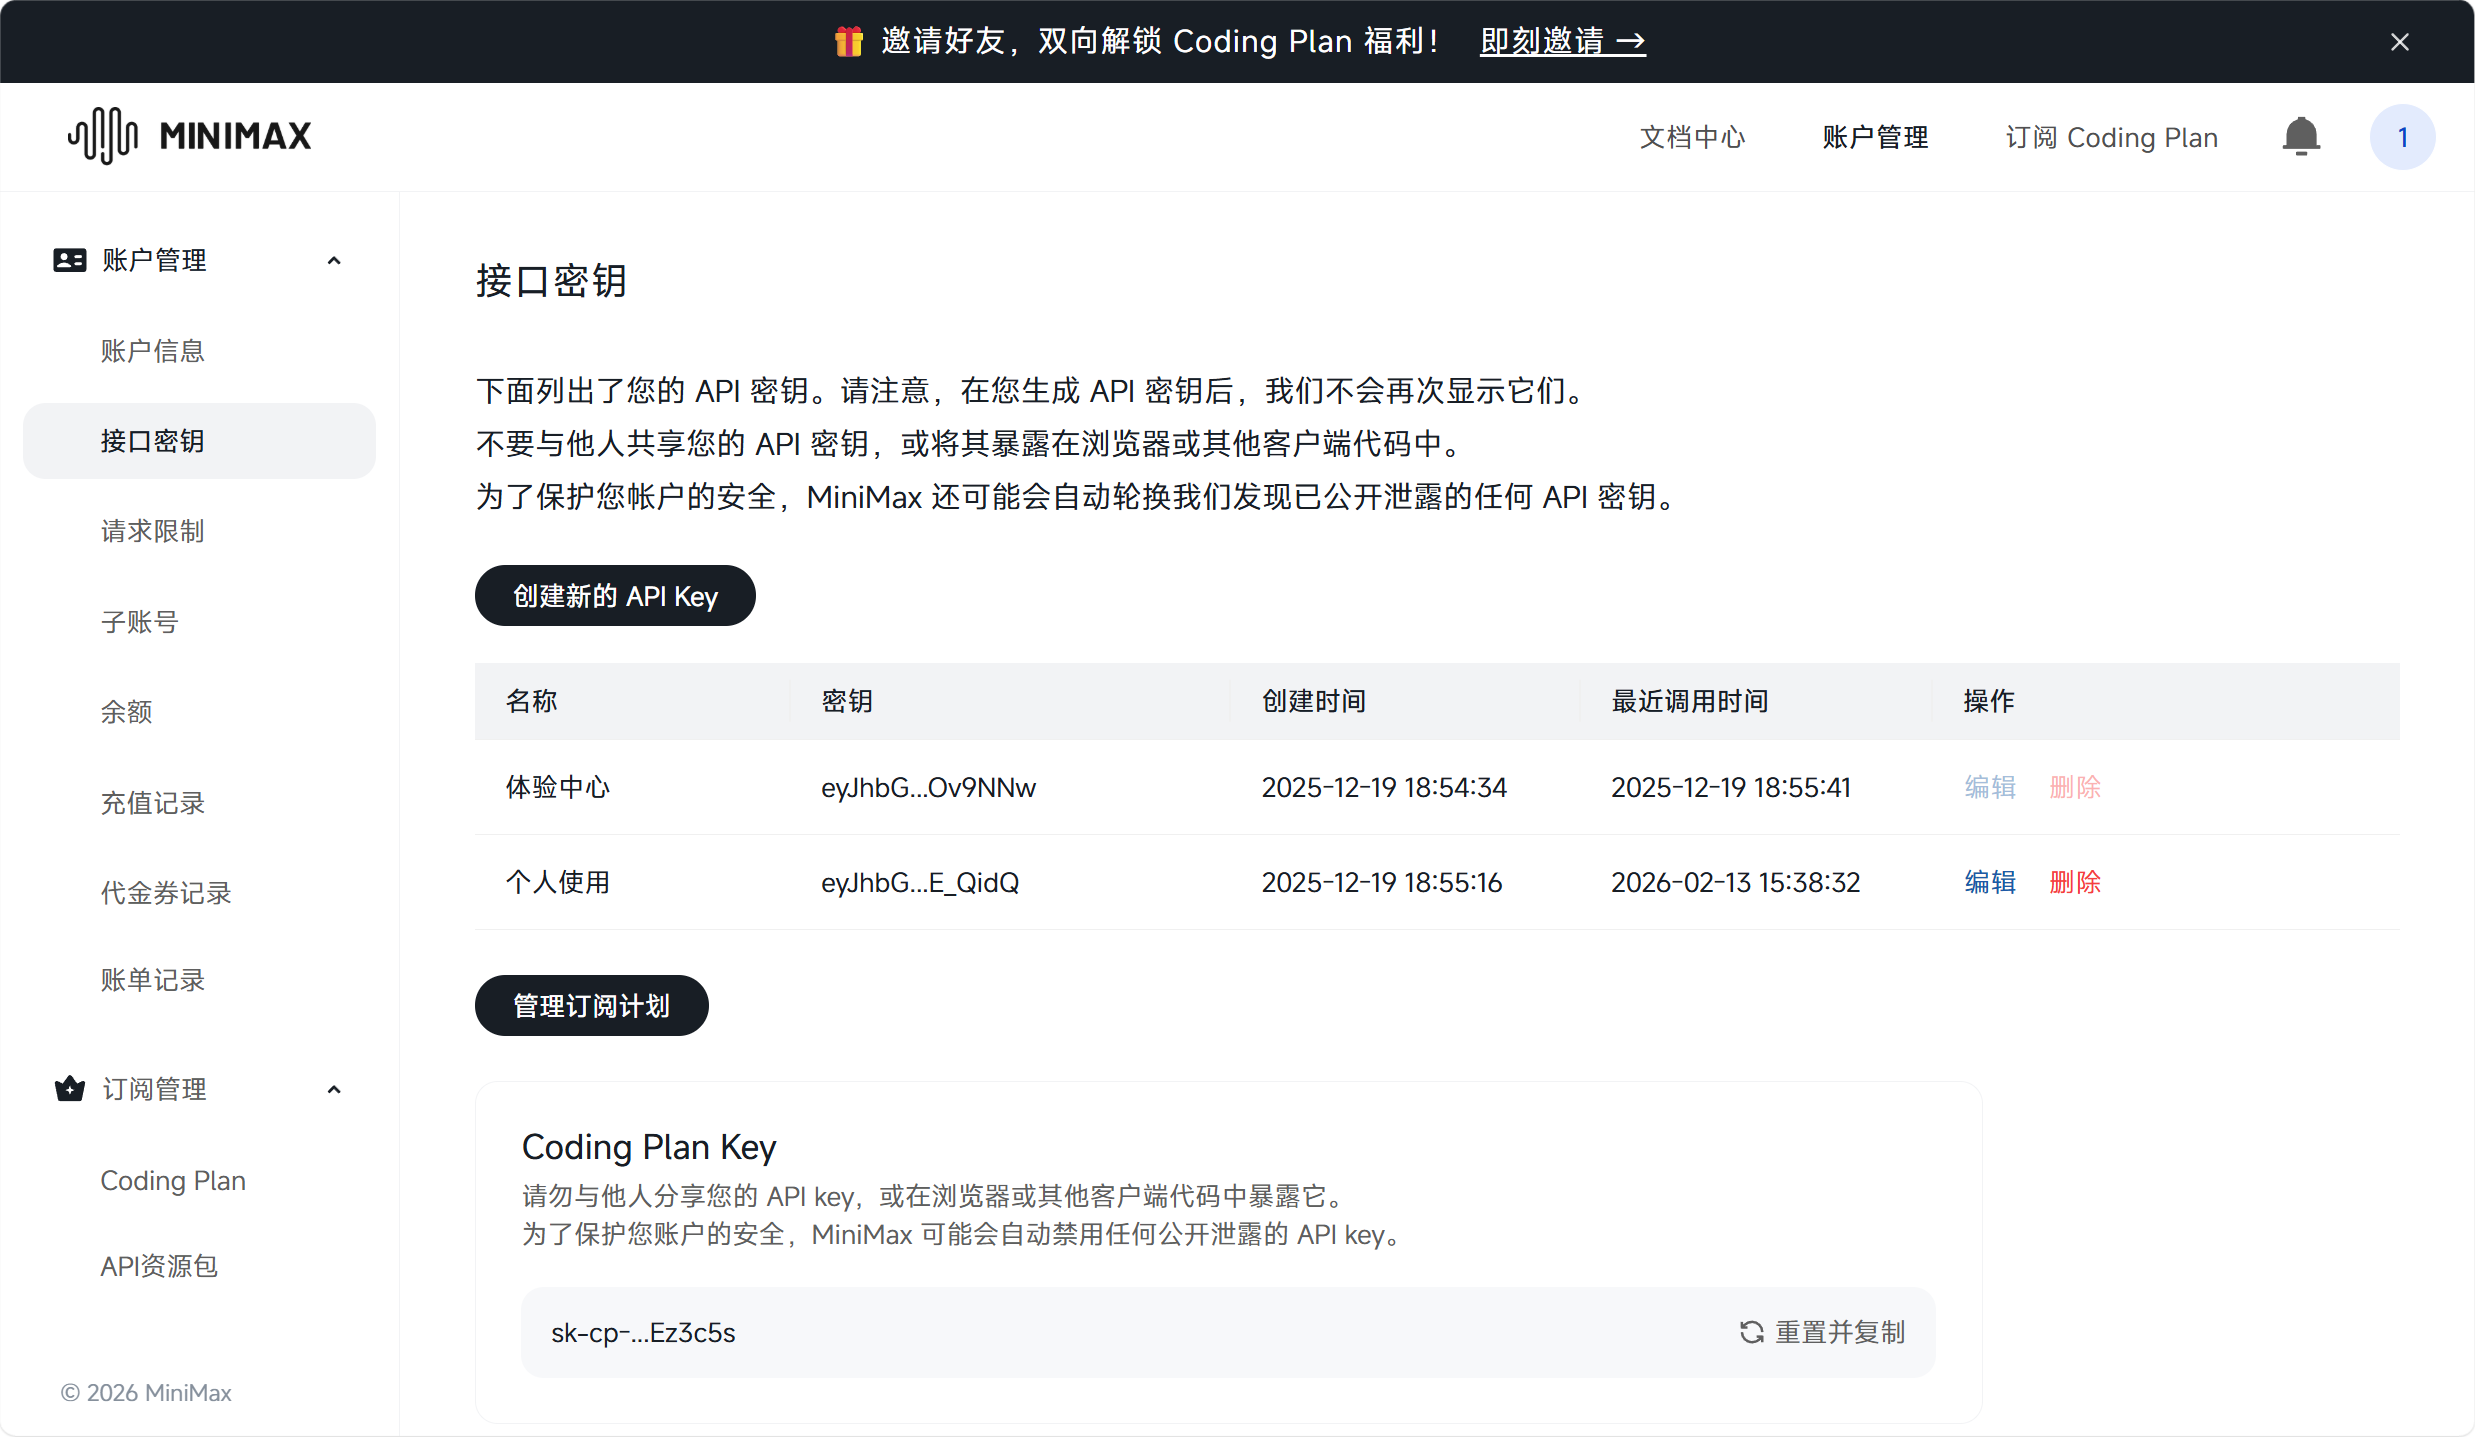Open 余额 in the sidebar
The image size is (2475, 1437).
coord(126,712)
